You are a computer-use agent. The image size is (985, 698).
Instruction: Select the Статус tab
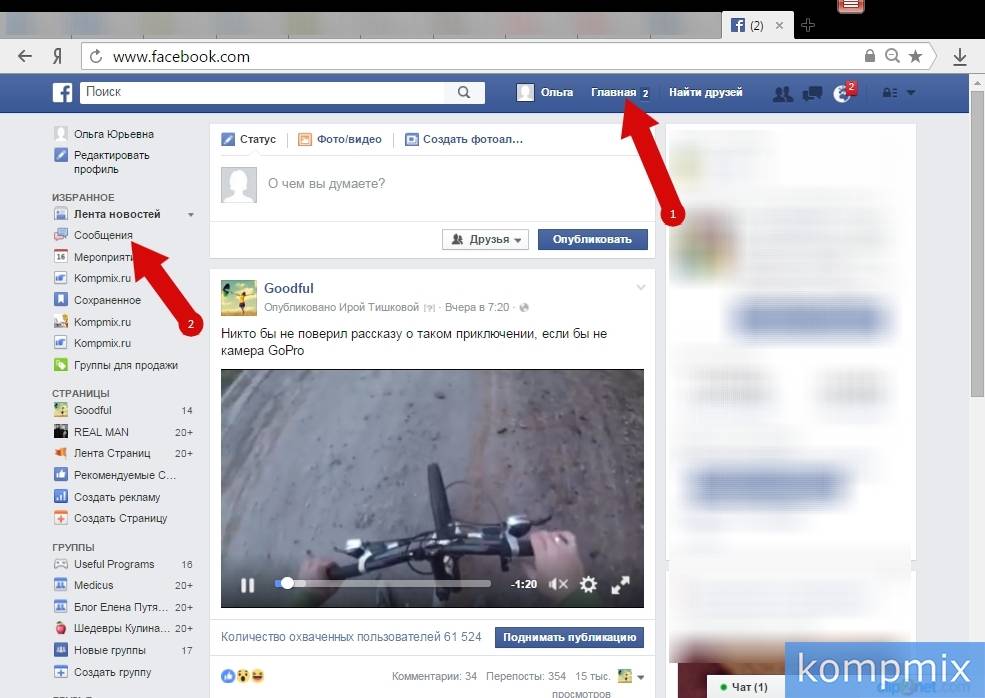coord(249,139)
